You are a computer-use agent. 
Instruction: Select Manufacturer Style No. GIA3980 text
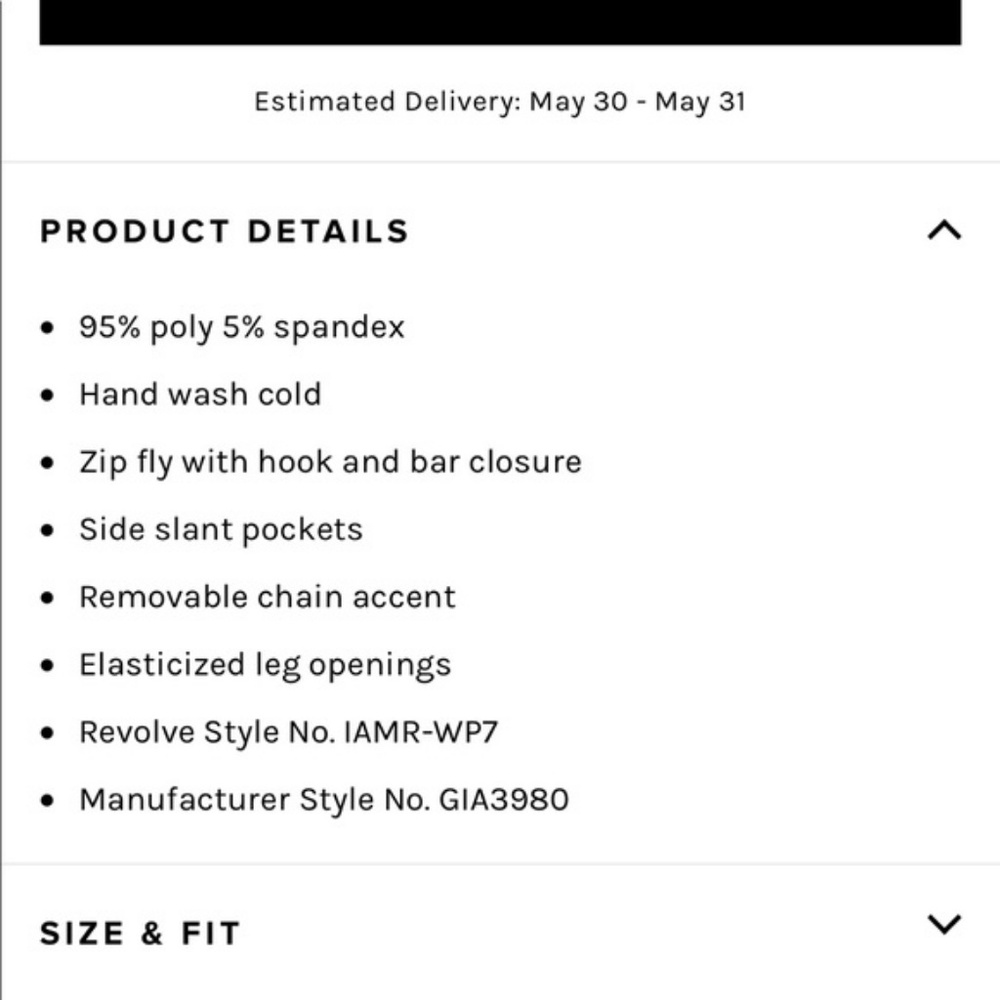point(324,800)
